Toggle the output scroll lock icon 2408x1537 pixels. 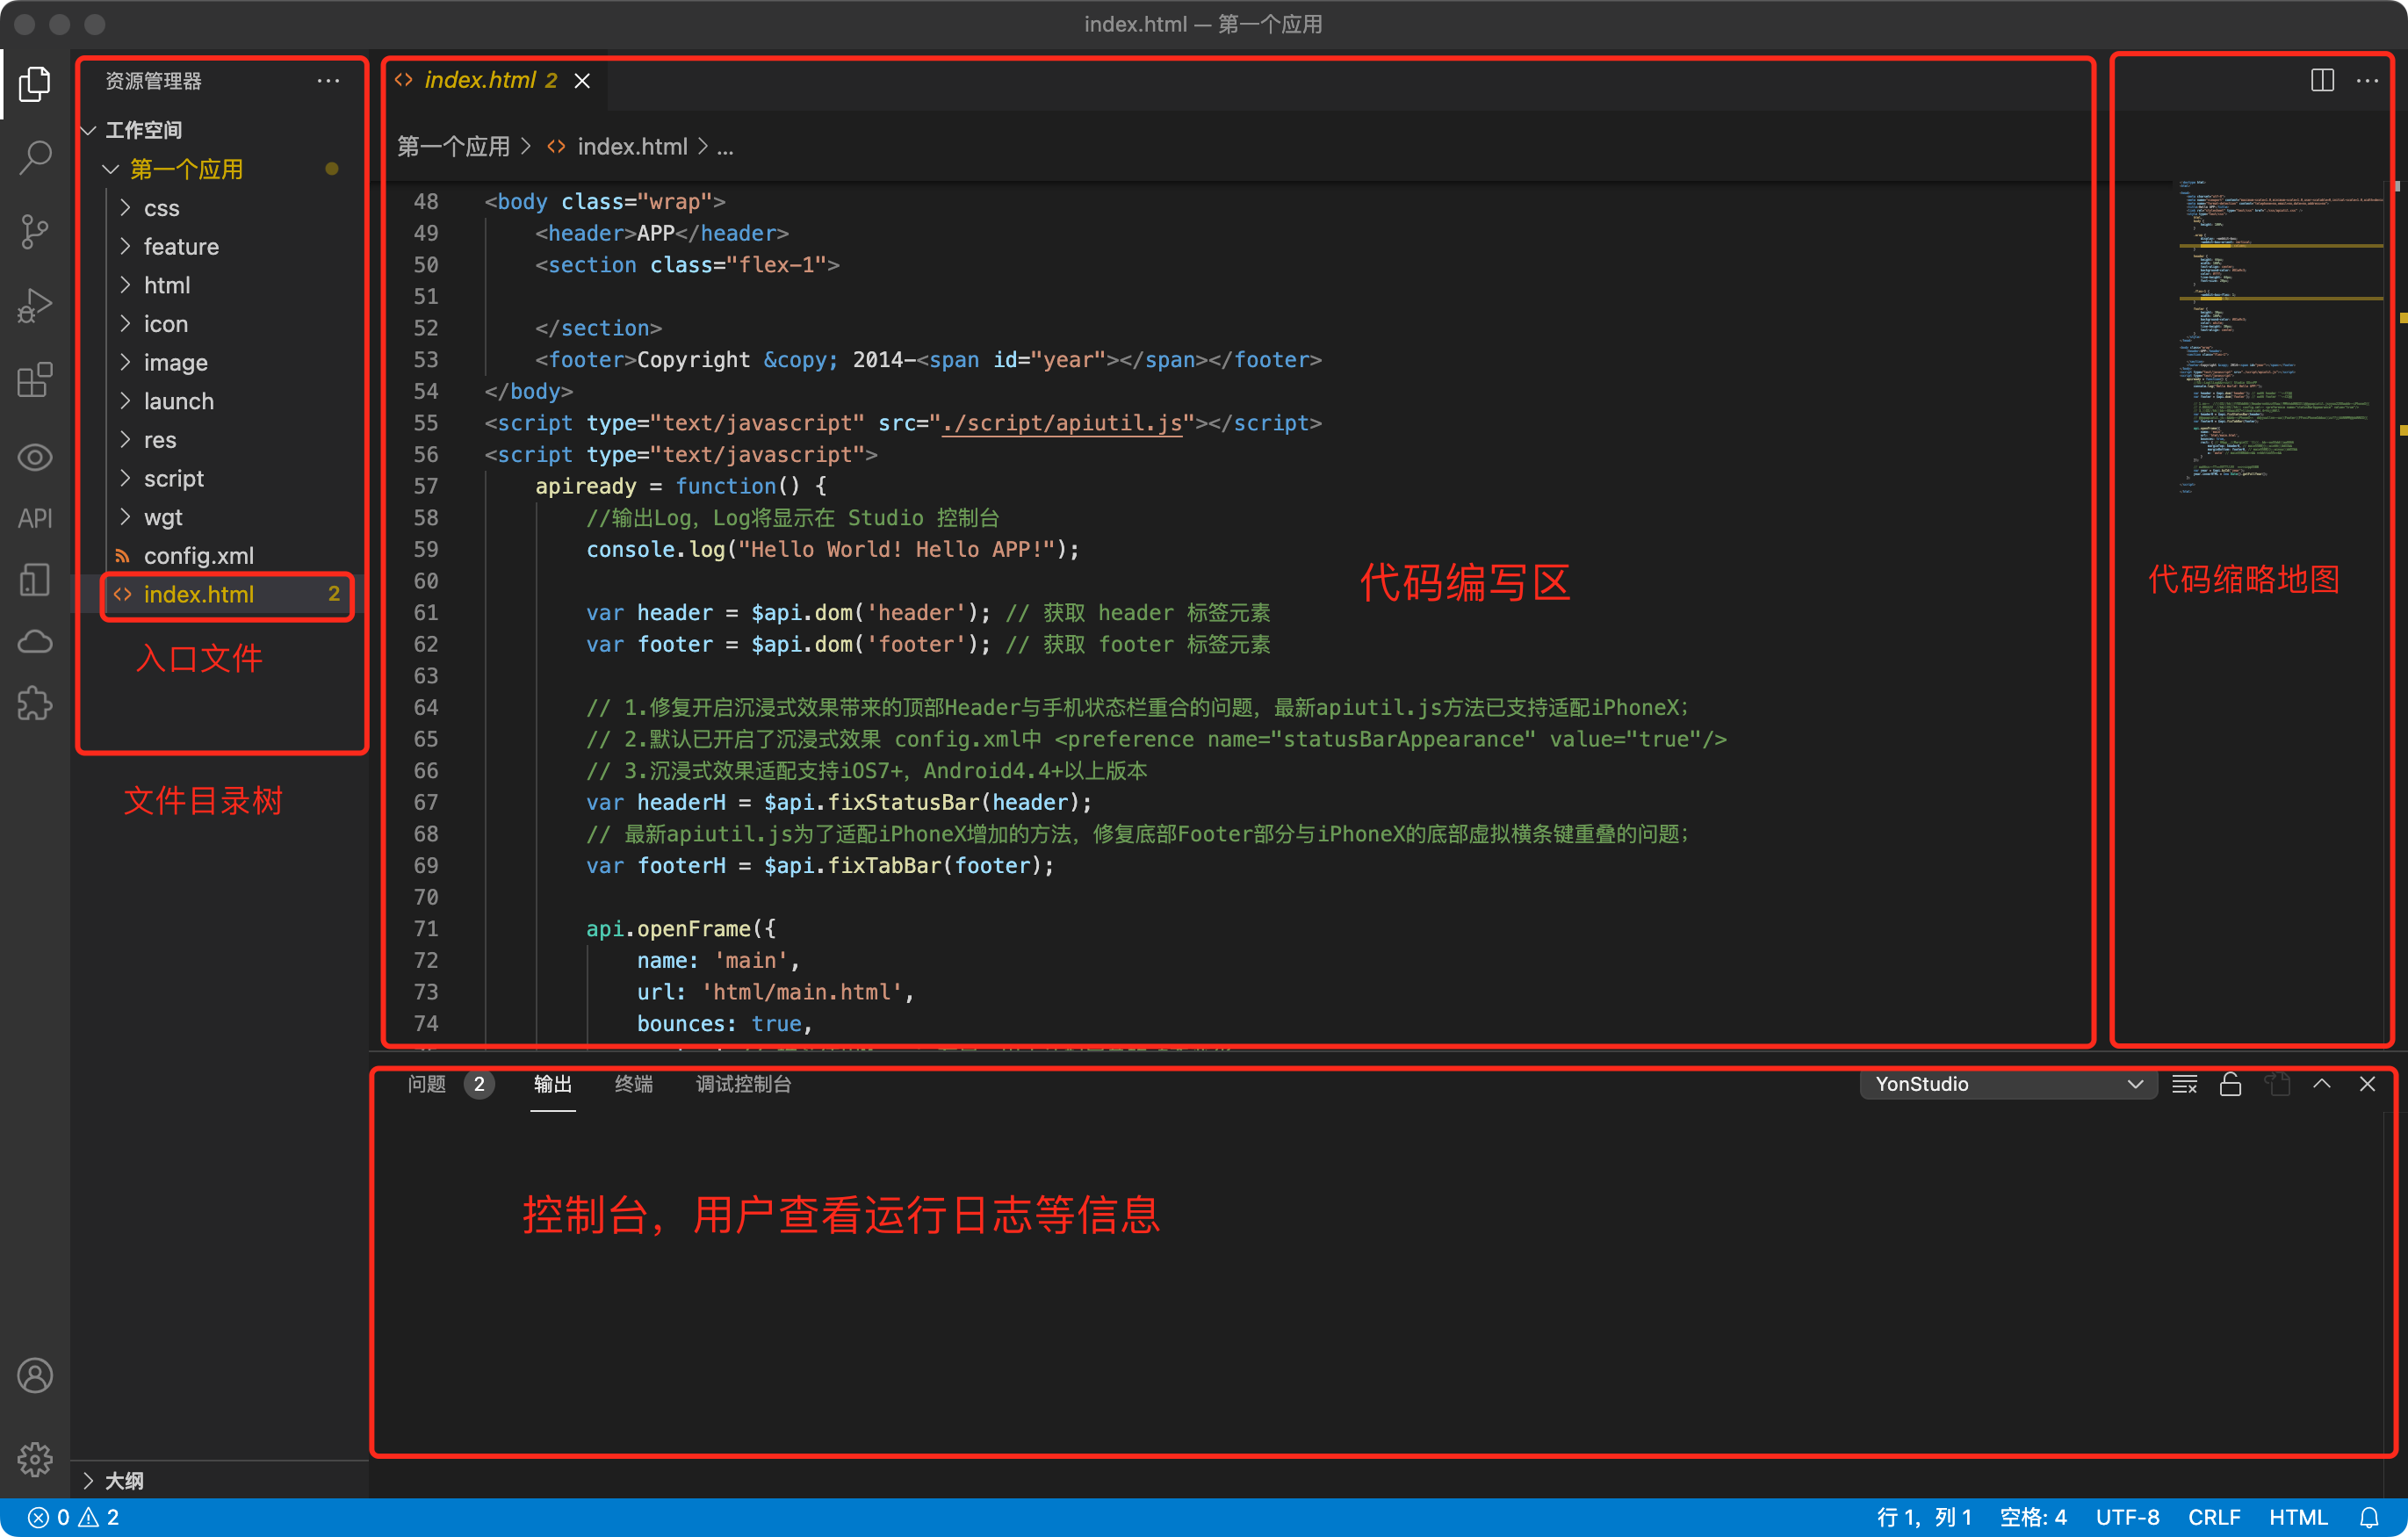pos(2230,1084)
